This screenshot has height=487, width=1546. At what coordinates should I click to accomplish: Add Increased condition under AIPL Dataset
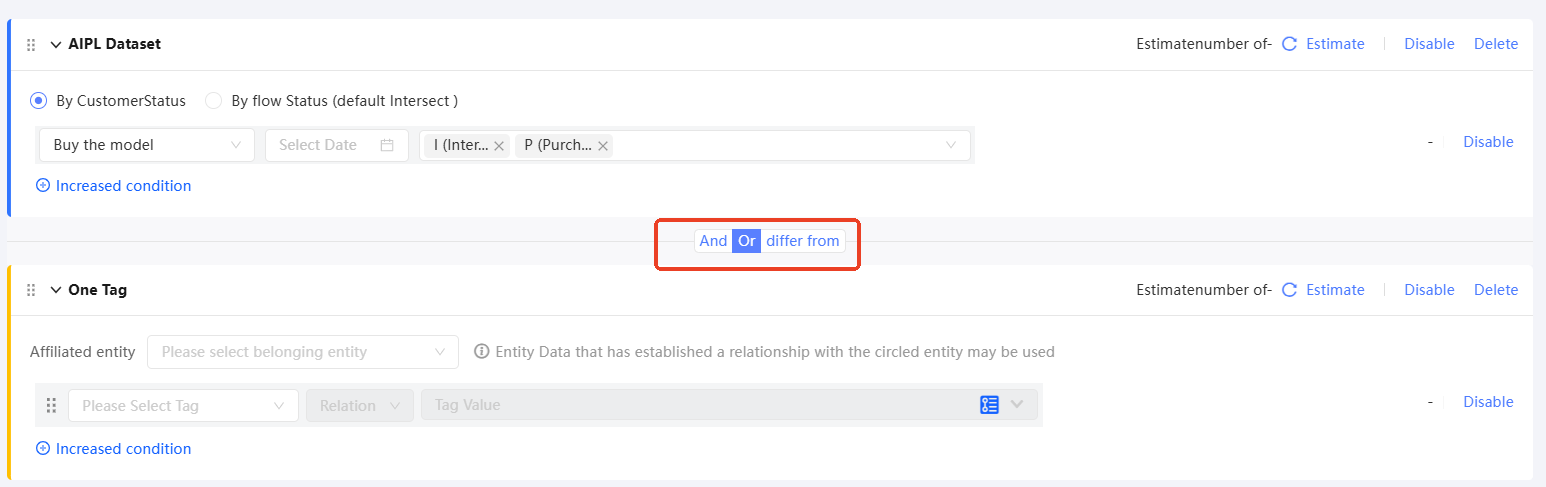click(x=113, y=186)
